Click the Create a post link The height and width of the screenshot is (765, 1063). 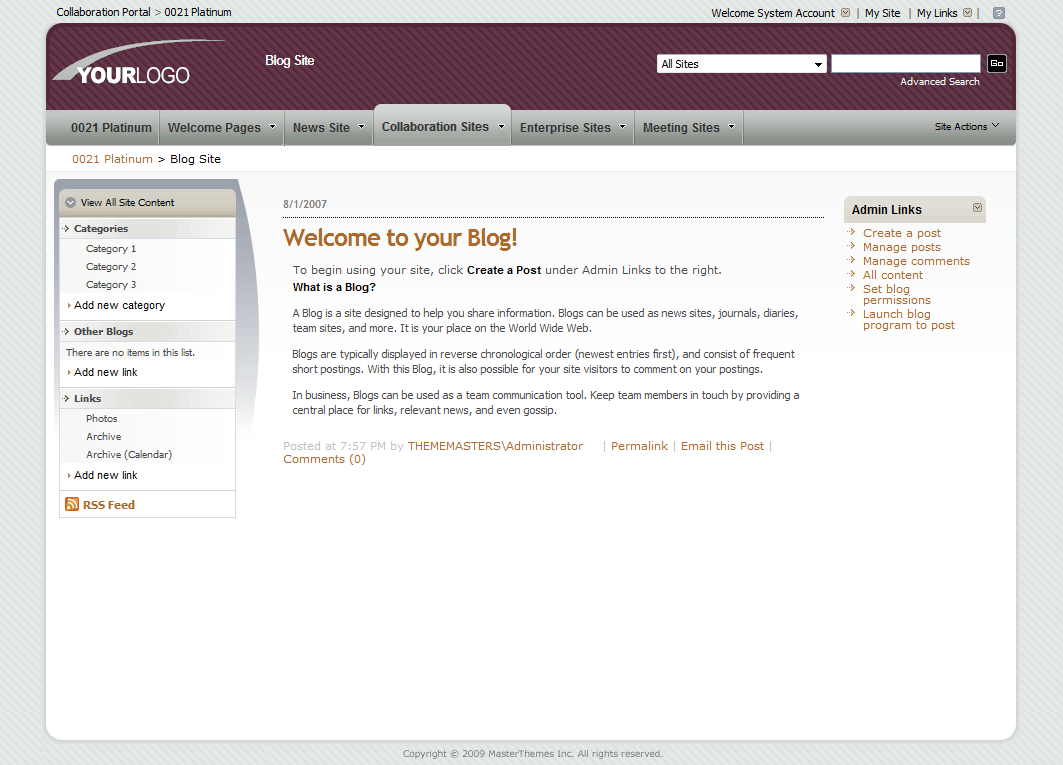pyautogui.click(x=901, y=232)
